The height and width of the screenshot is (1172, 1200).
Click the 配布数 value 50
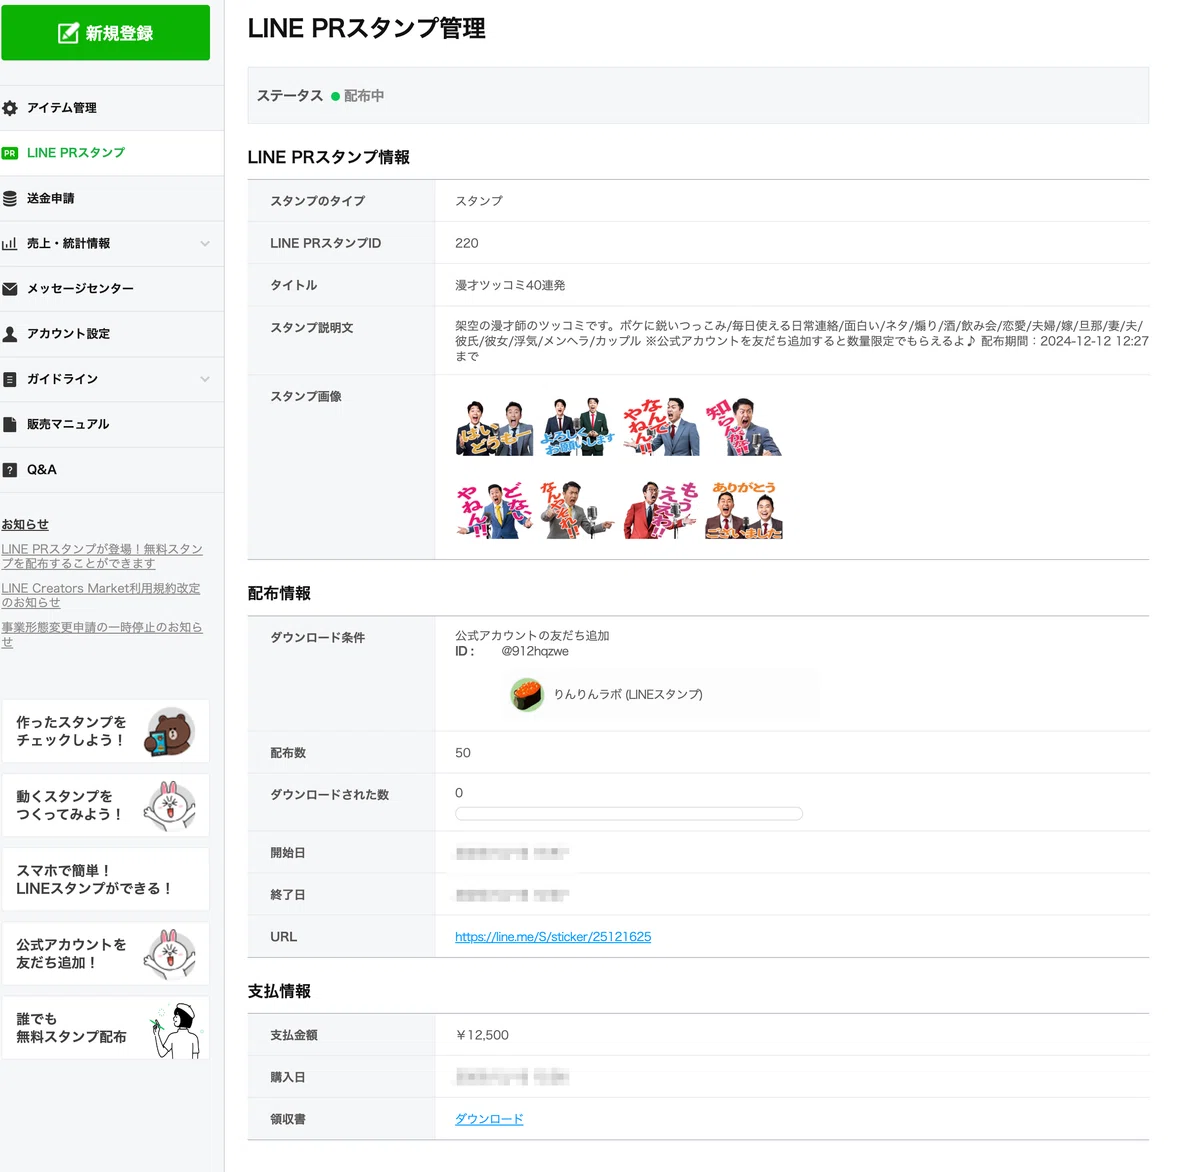[463, 753]
